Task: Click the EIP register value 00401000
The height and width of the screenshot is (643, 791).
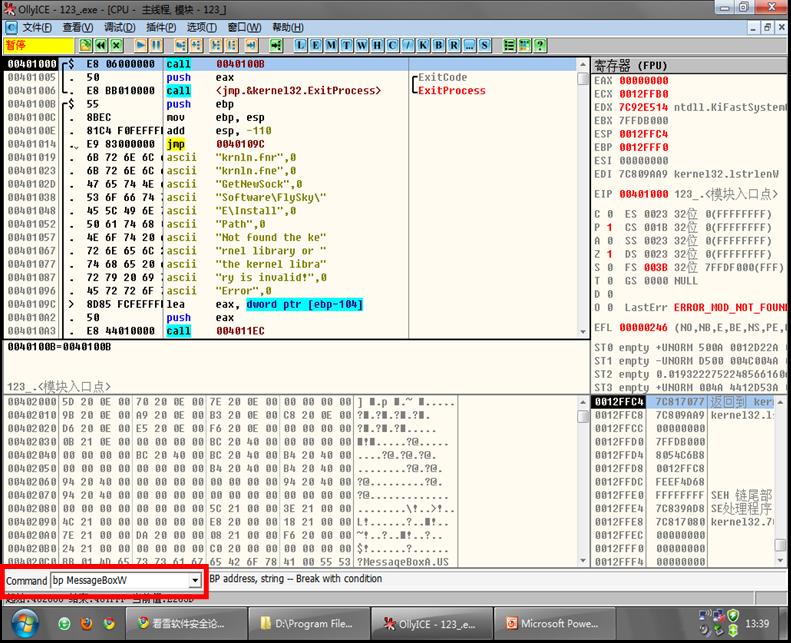Action: click(x=644, y=194)
